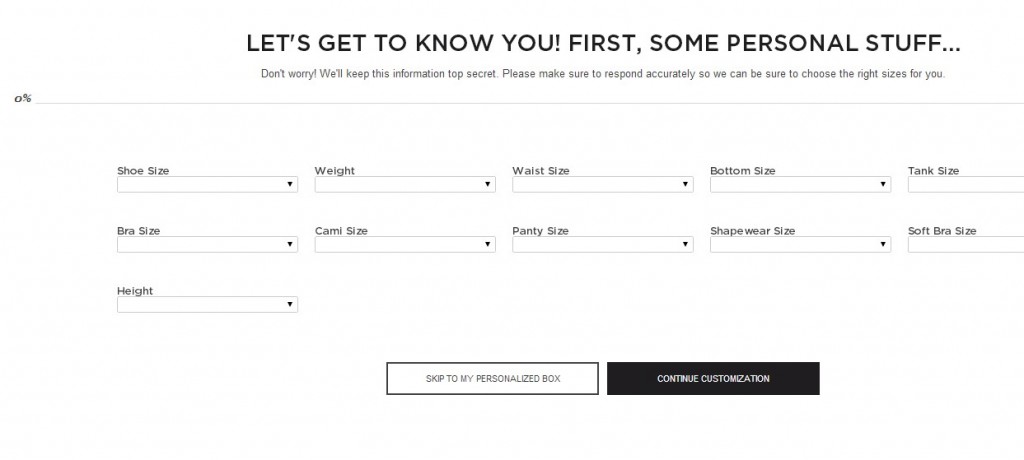Click the Shapewear Size dropdown arrow
Image resolution: width=1024 pixels, height=460 pixels.
click(884, 245)
